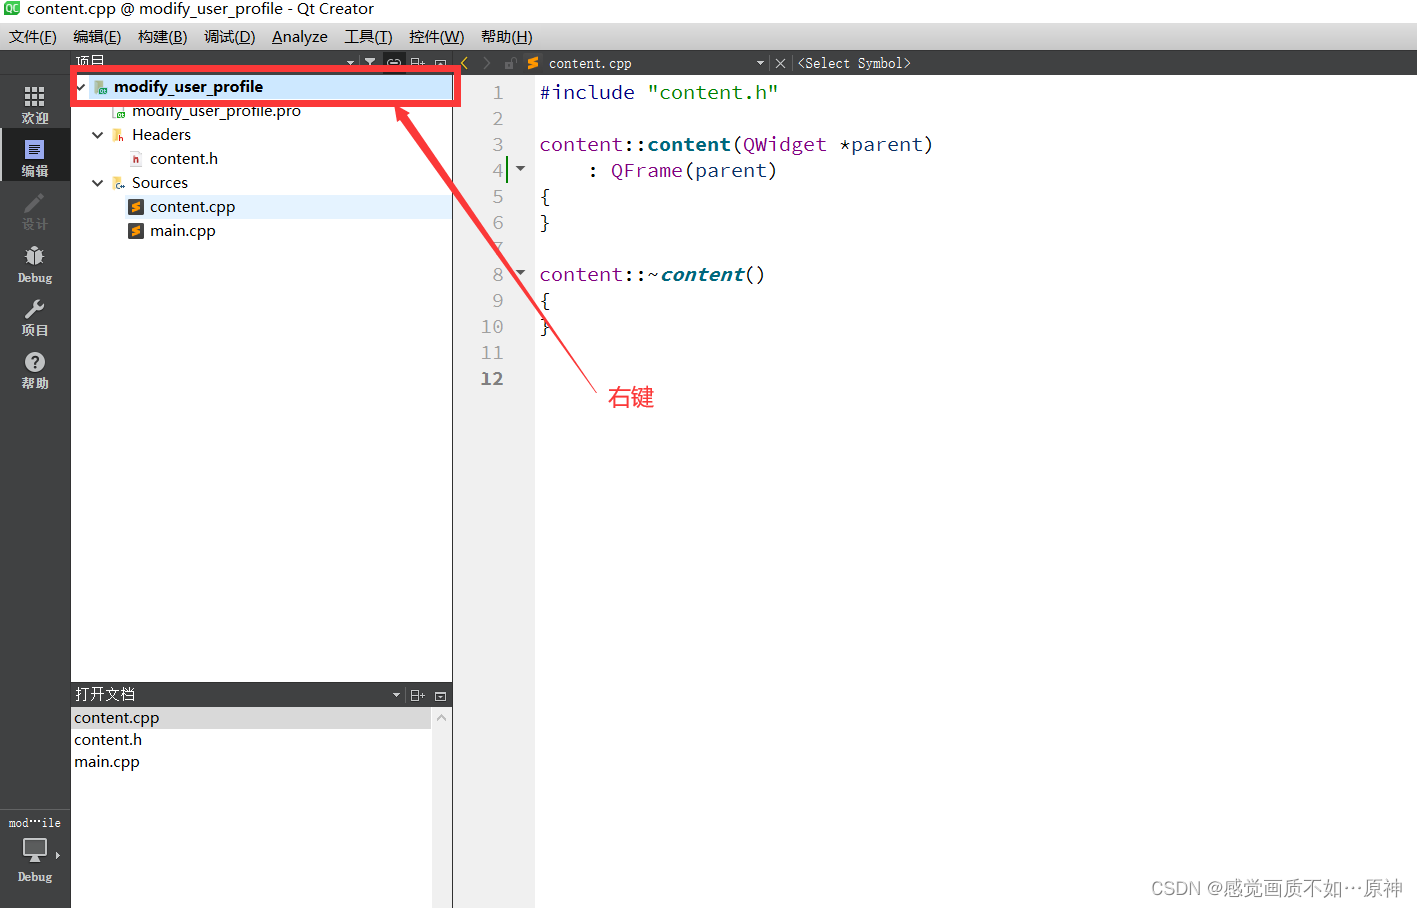Split the project panel
1417x908 pixels.
[418, 63]
